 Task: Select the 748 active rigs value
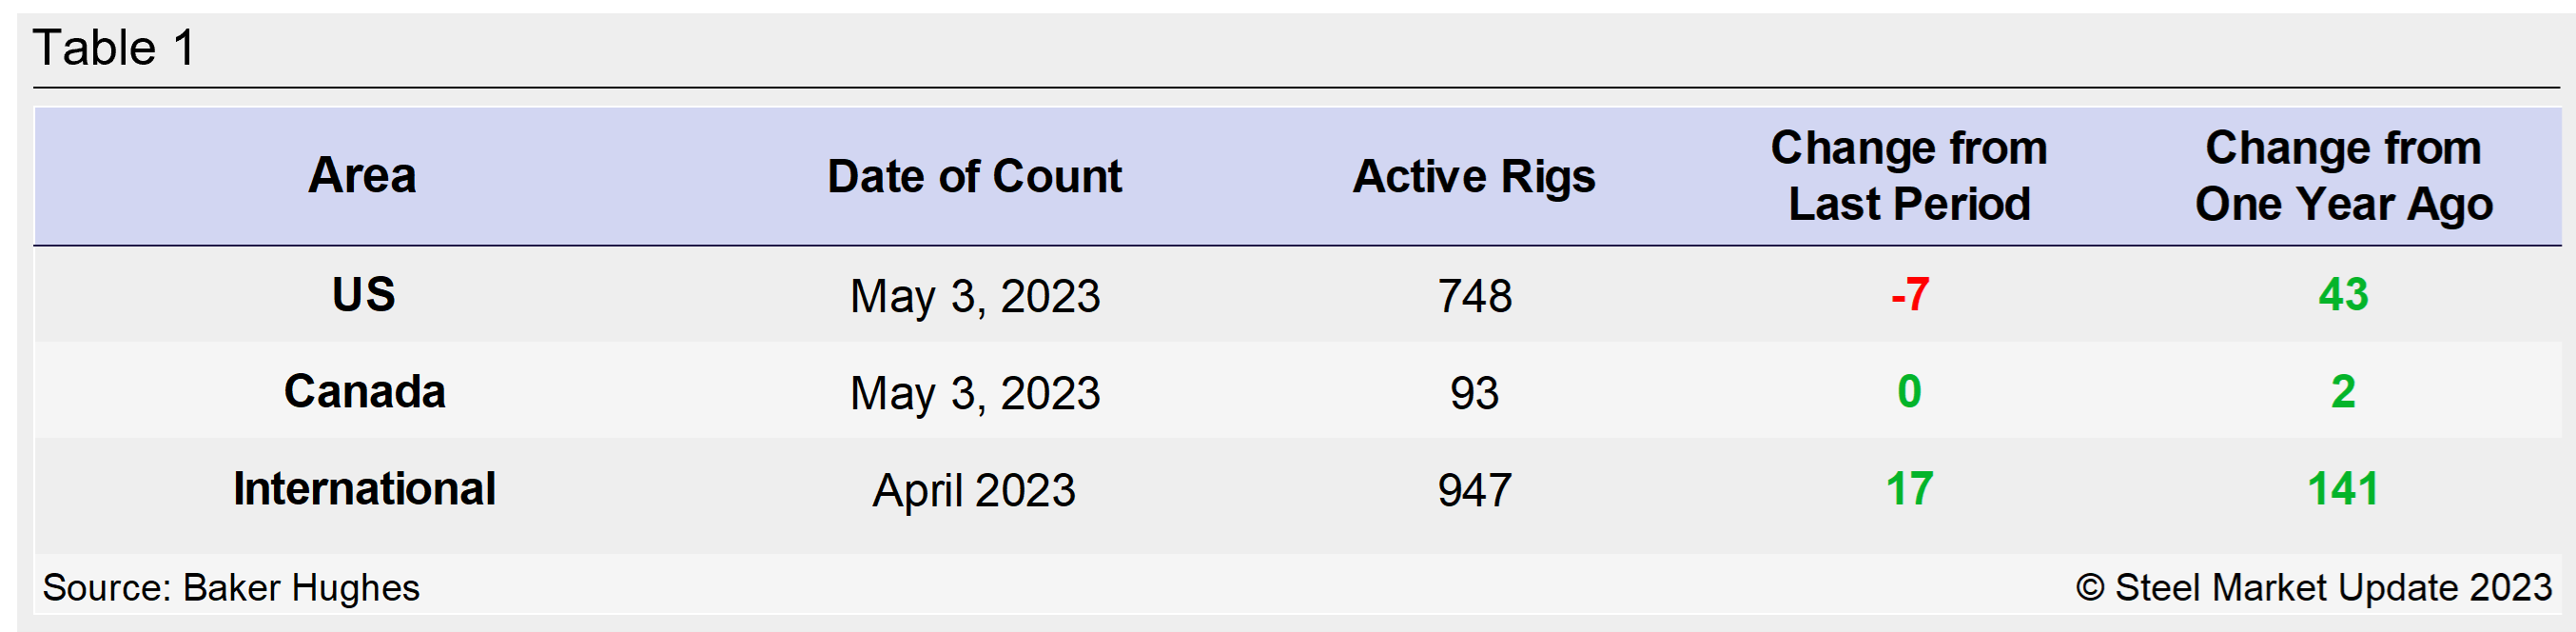click(x=1474, y=297)
